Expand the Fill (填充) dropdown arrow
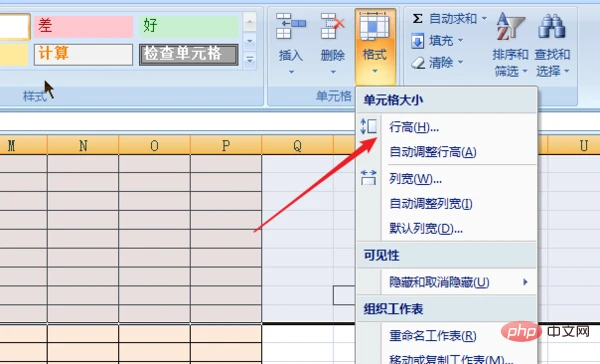The height and width of the screenshot is (364, 600). pyautogui.click(x=460, y=40)
